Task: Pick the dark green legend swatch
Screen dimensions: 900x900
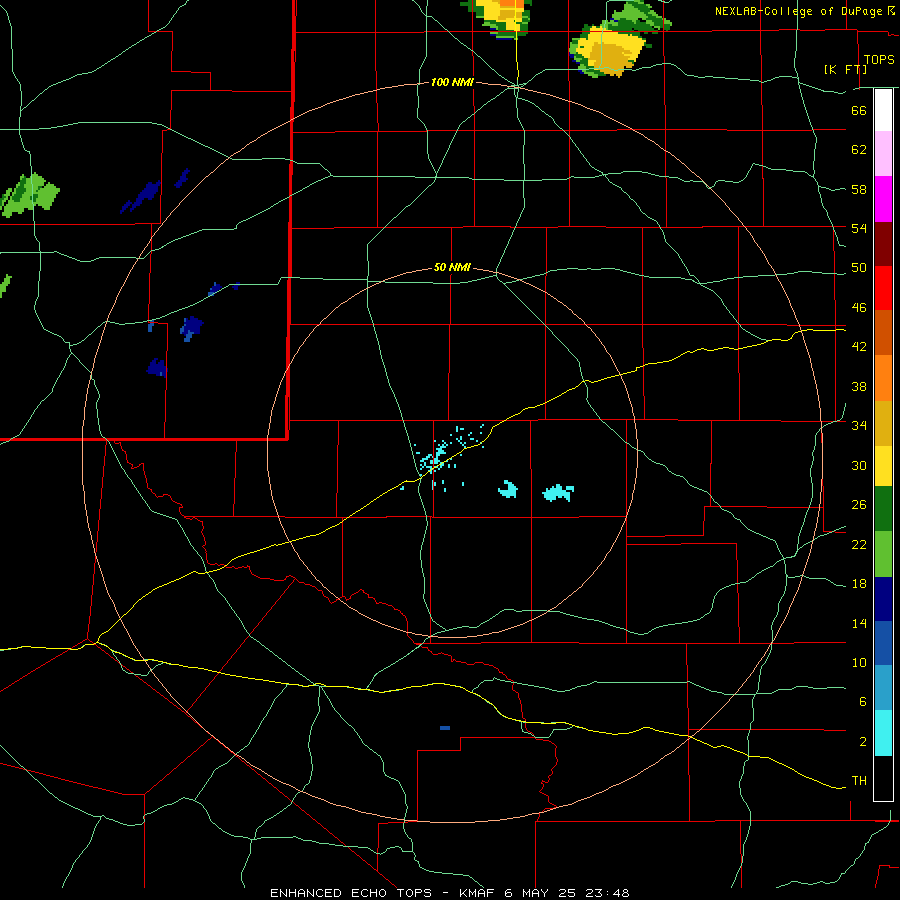Action: [883, 509]
